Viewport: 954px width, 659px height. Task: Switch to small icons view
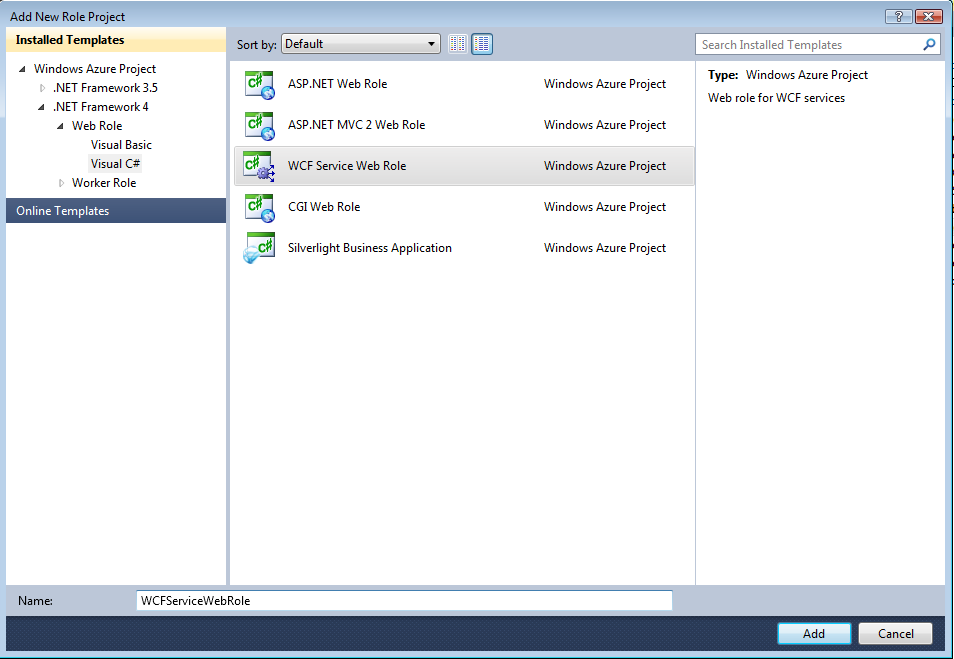(x=458, y=44)
